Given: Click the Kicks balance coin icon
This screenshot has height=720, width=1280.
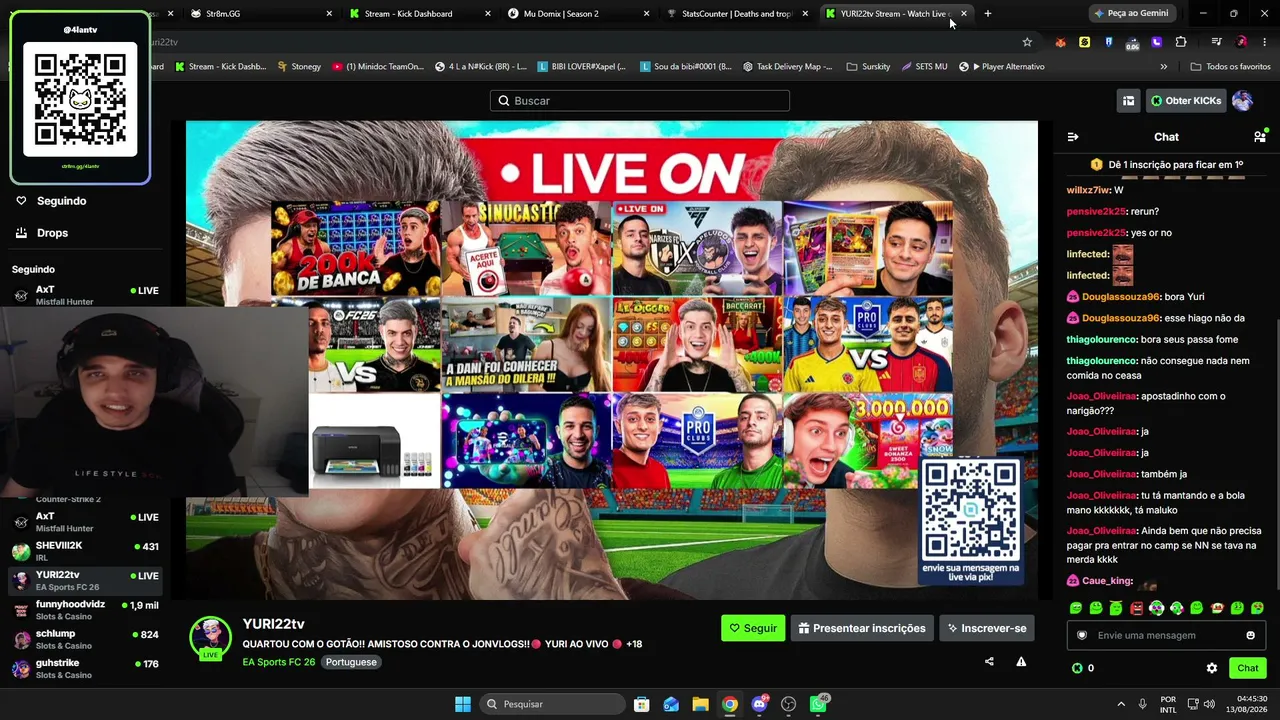Looking at the screenshot, I should click(x=1077, y=668).
